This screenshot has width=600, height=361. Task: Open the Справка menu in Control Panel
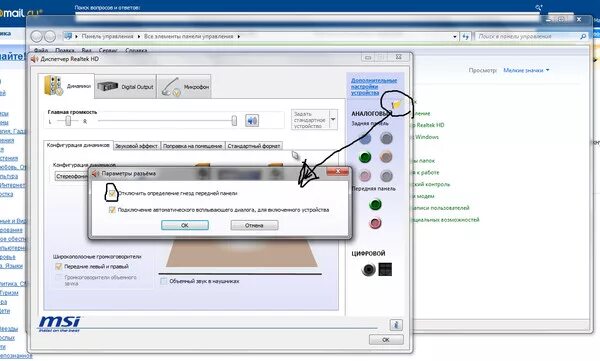coord(136,51)
